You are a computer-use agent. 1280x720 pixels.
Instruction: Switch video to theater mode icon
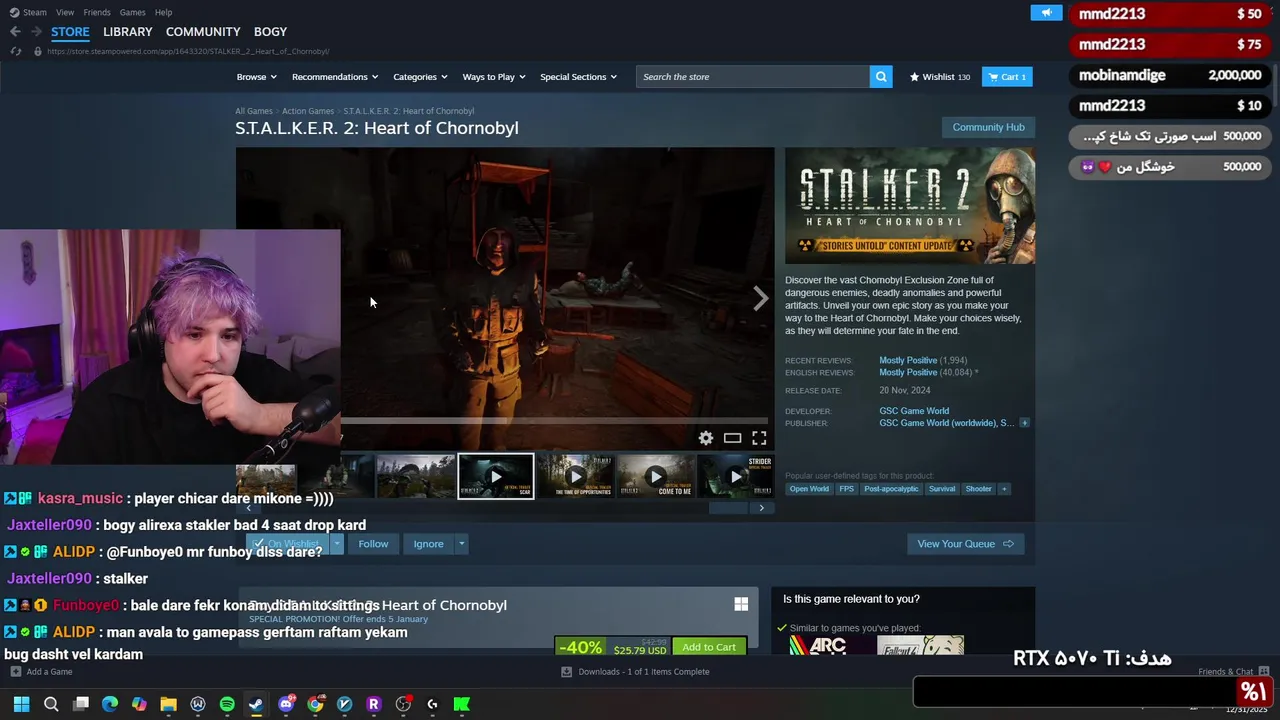pos(733,438)
